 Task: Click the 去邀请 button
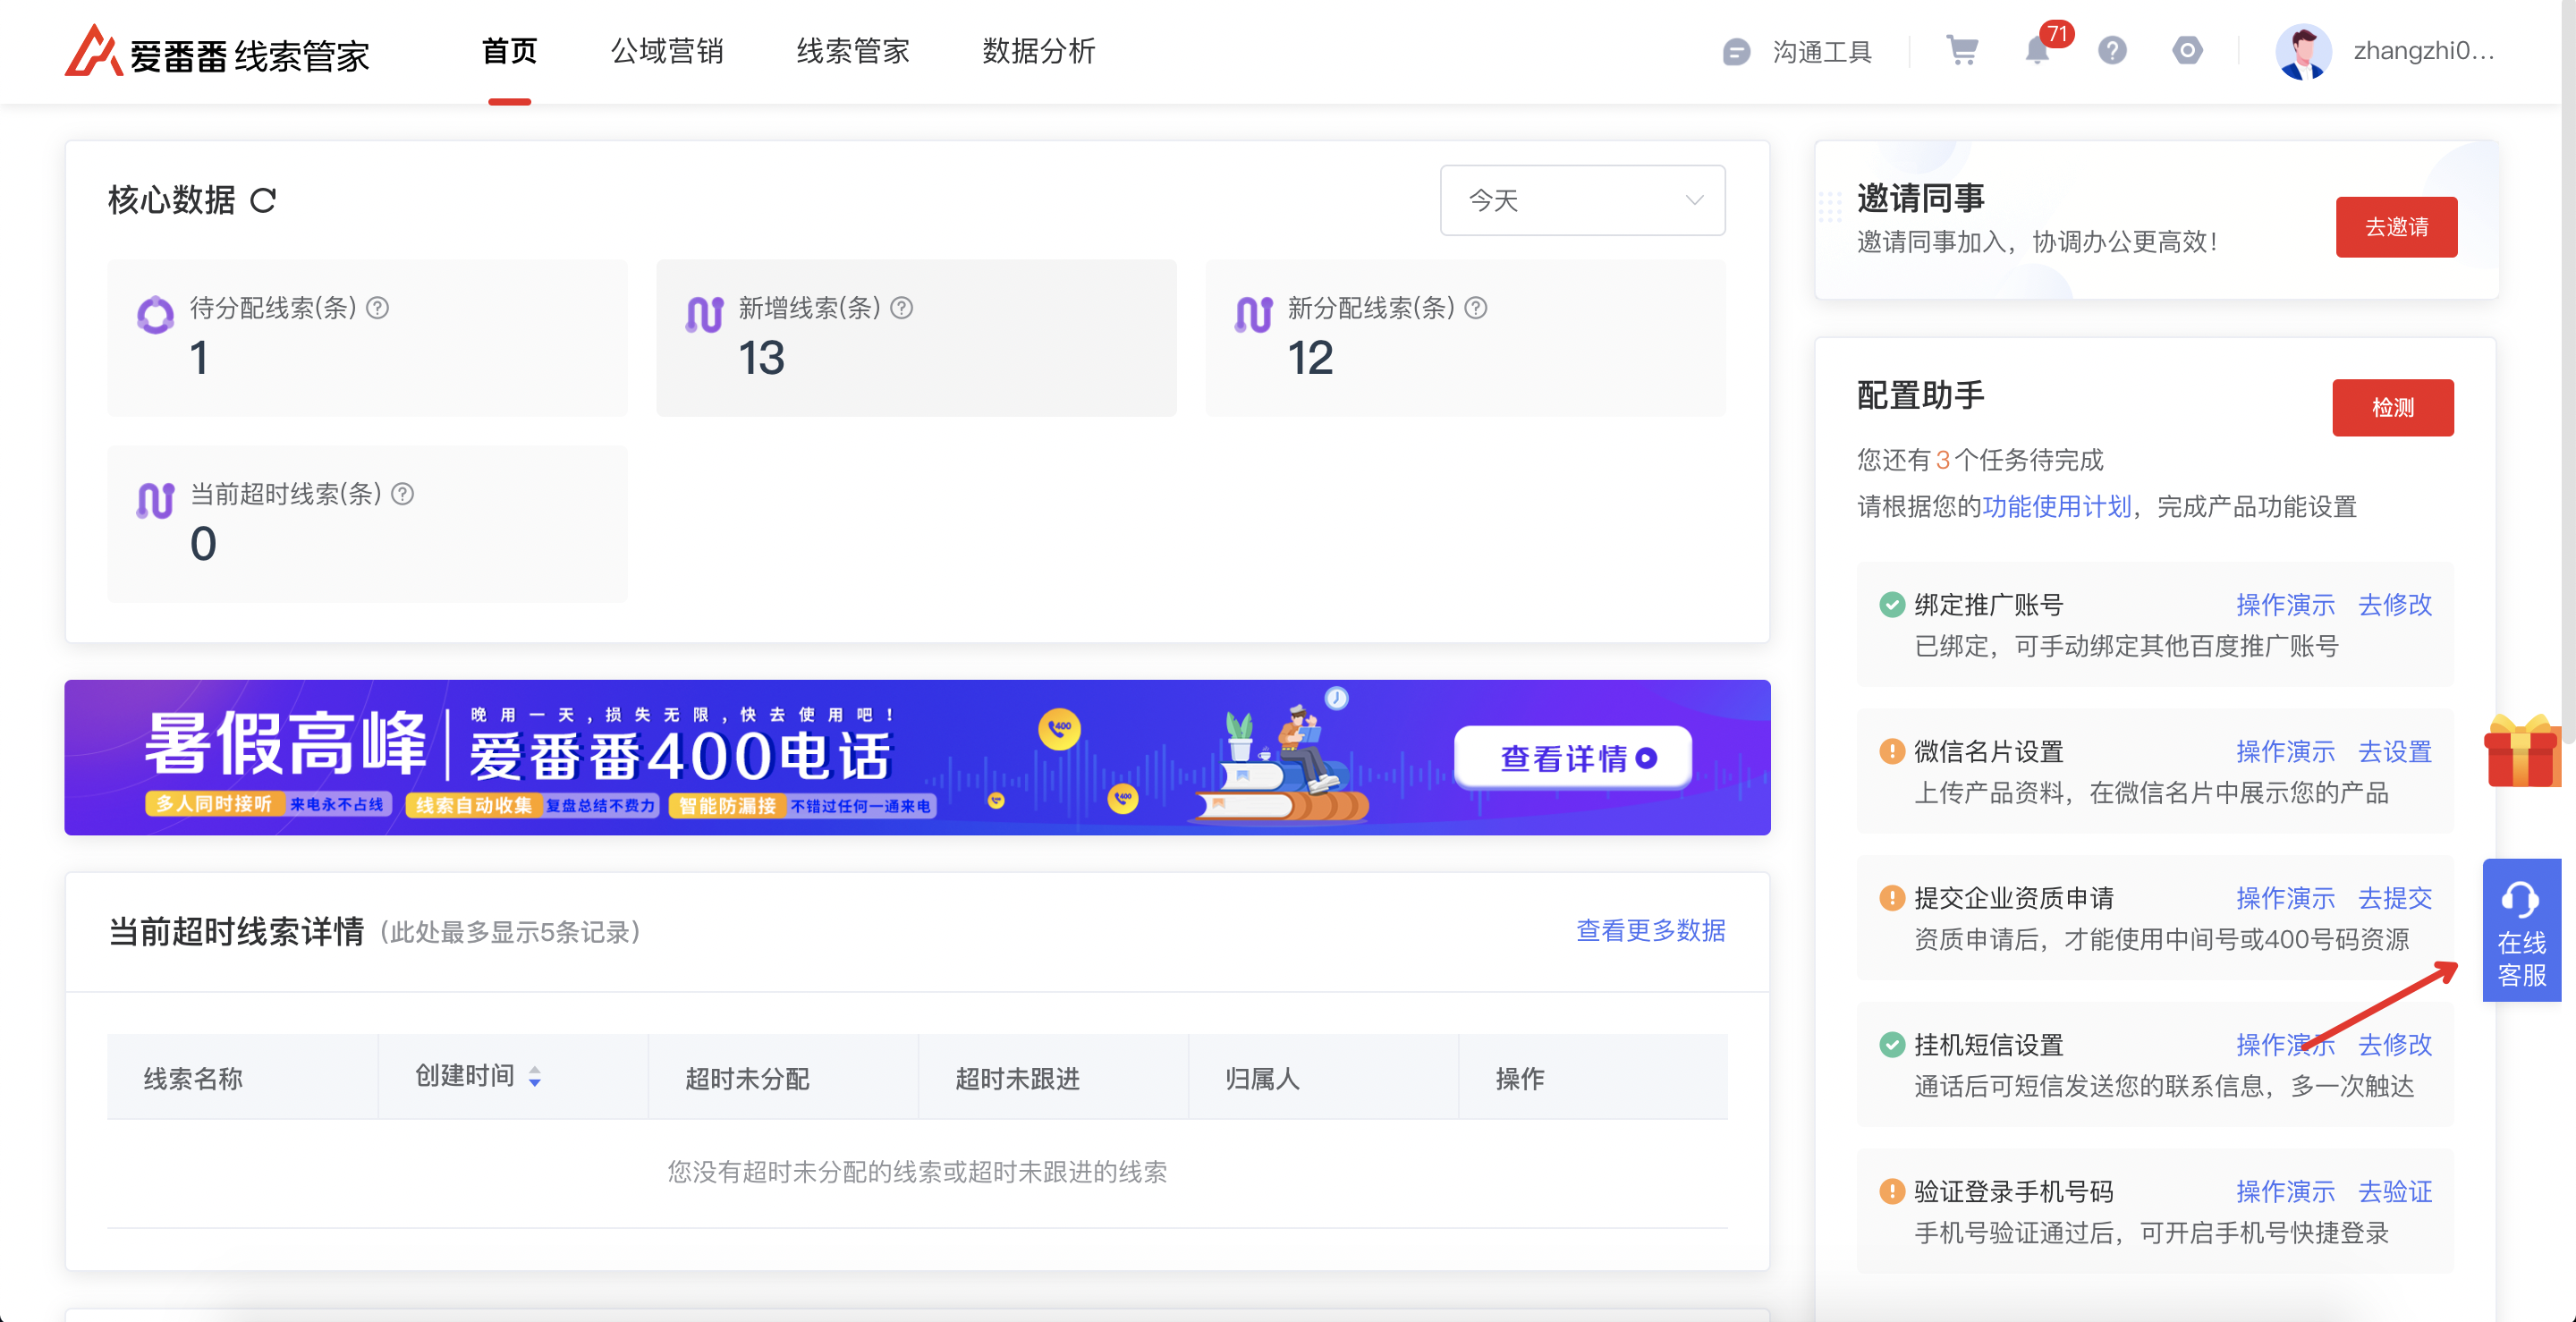[x=2396, y=227]
